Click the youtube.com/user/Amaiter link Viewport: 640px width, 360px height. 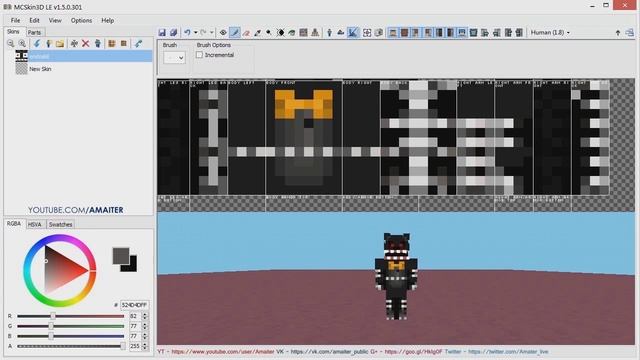222,351
